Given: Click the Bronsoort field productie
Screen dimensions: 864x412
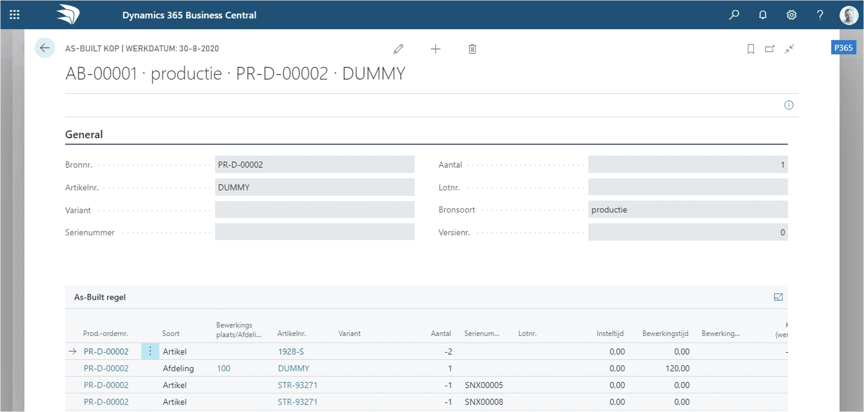Looking at the screenshot, I should [x=688, y=210].
